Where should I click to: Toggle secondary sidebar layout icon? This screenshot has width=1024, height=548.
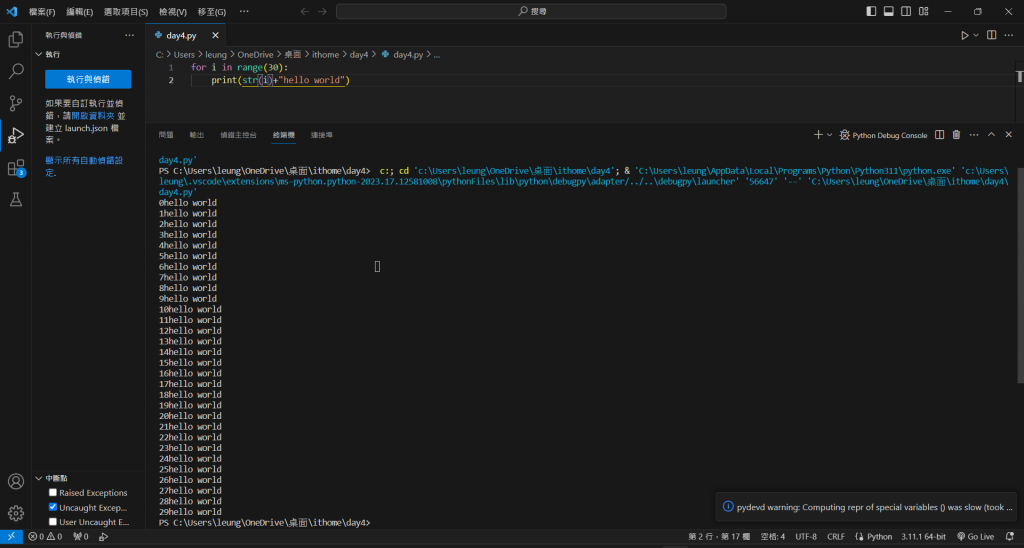click(x=906, y=11)
